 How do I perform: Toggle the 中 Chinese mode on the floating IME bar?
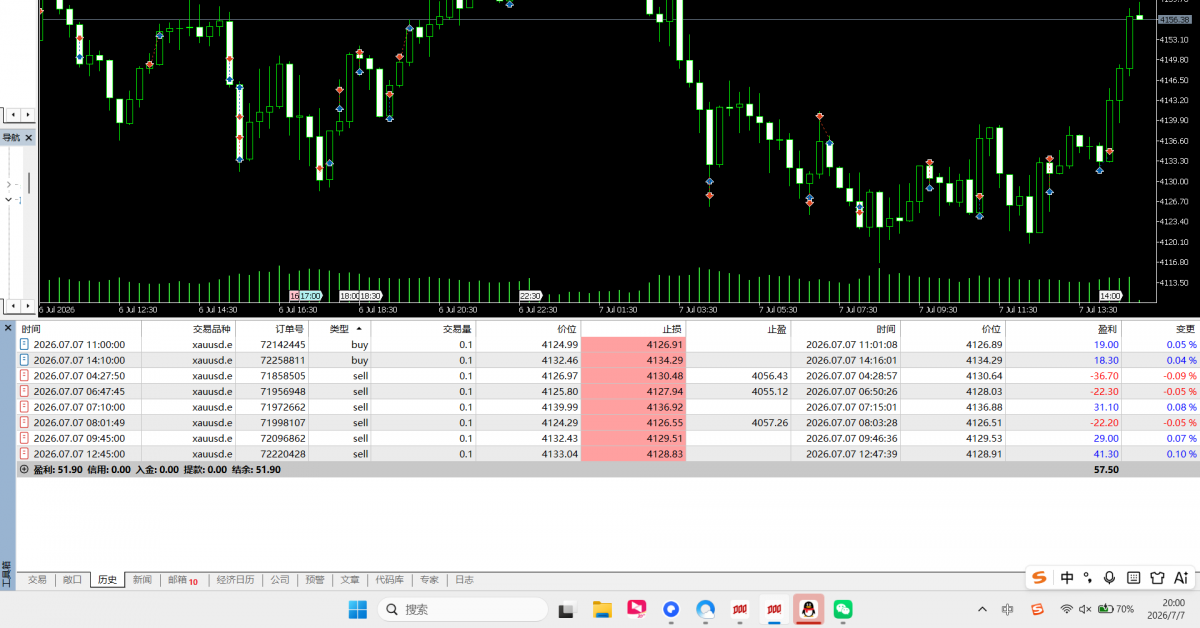[1067, 577]
